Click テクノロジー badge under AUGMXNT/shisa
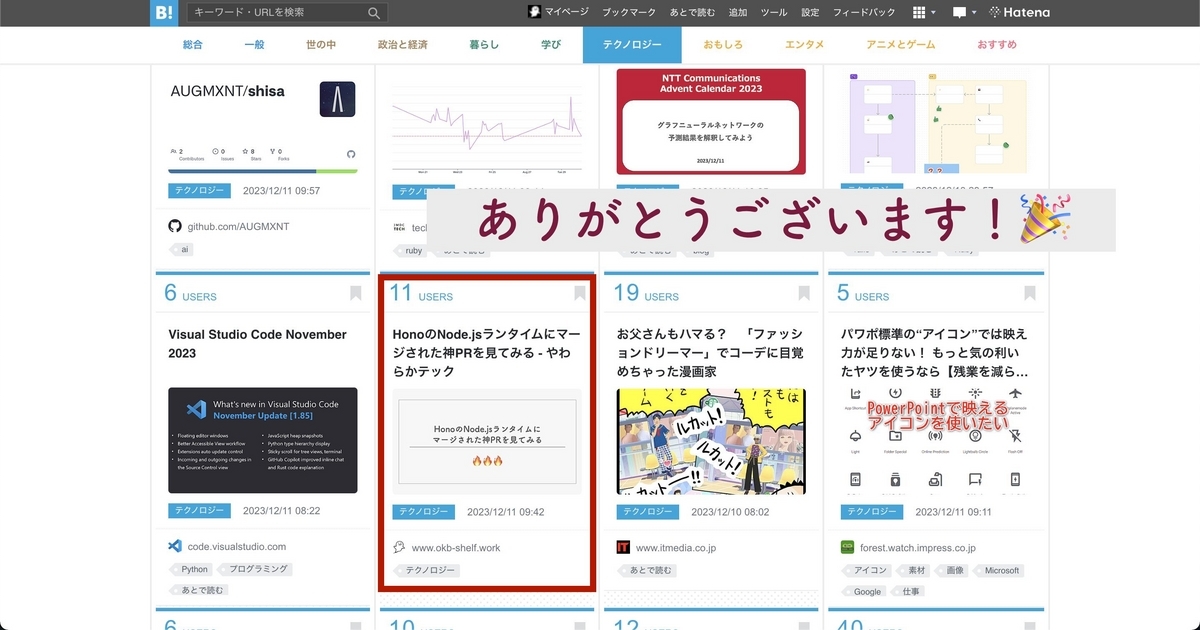 [x=199, y=190]
